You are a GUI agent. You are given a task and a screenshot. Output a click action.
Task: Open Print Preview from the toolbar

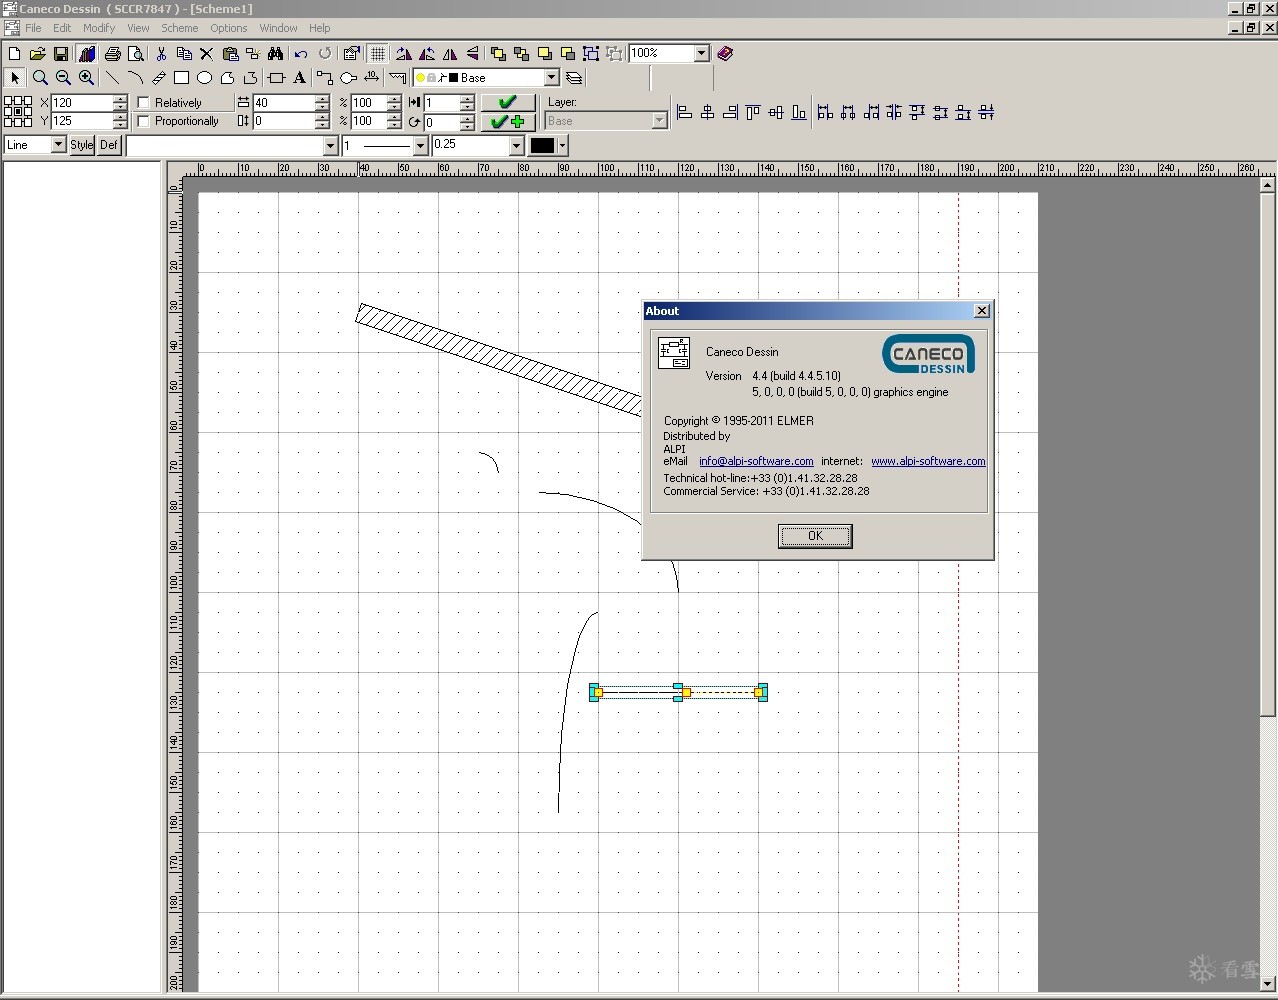click(x=136, y=54)
